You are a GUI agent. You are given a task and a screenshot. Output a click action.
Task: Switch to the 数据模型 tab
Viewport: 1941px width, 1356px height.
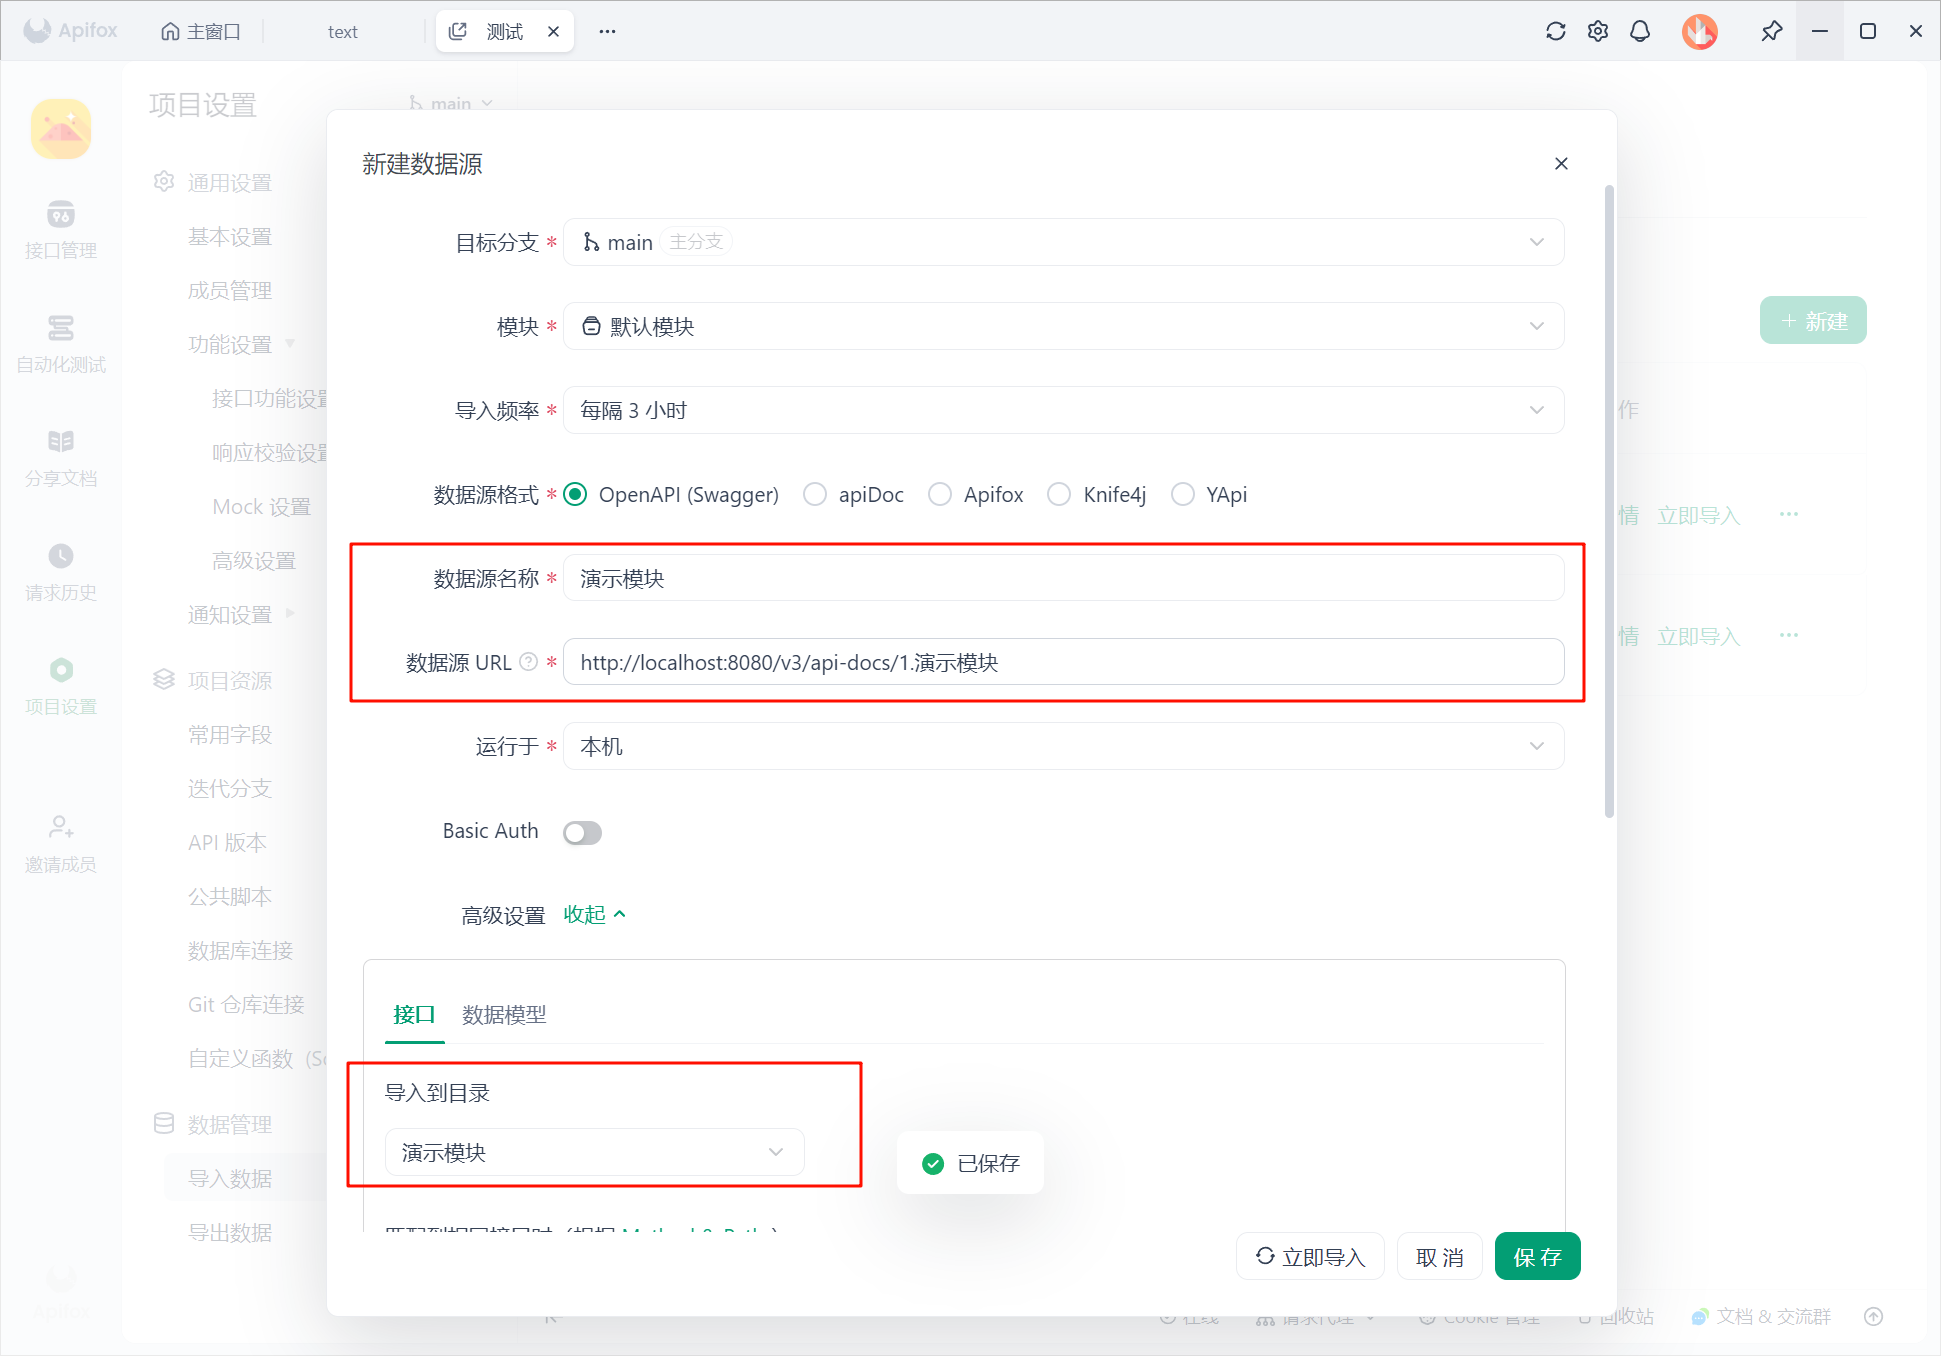click(504, 1015)
